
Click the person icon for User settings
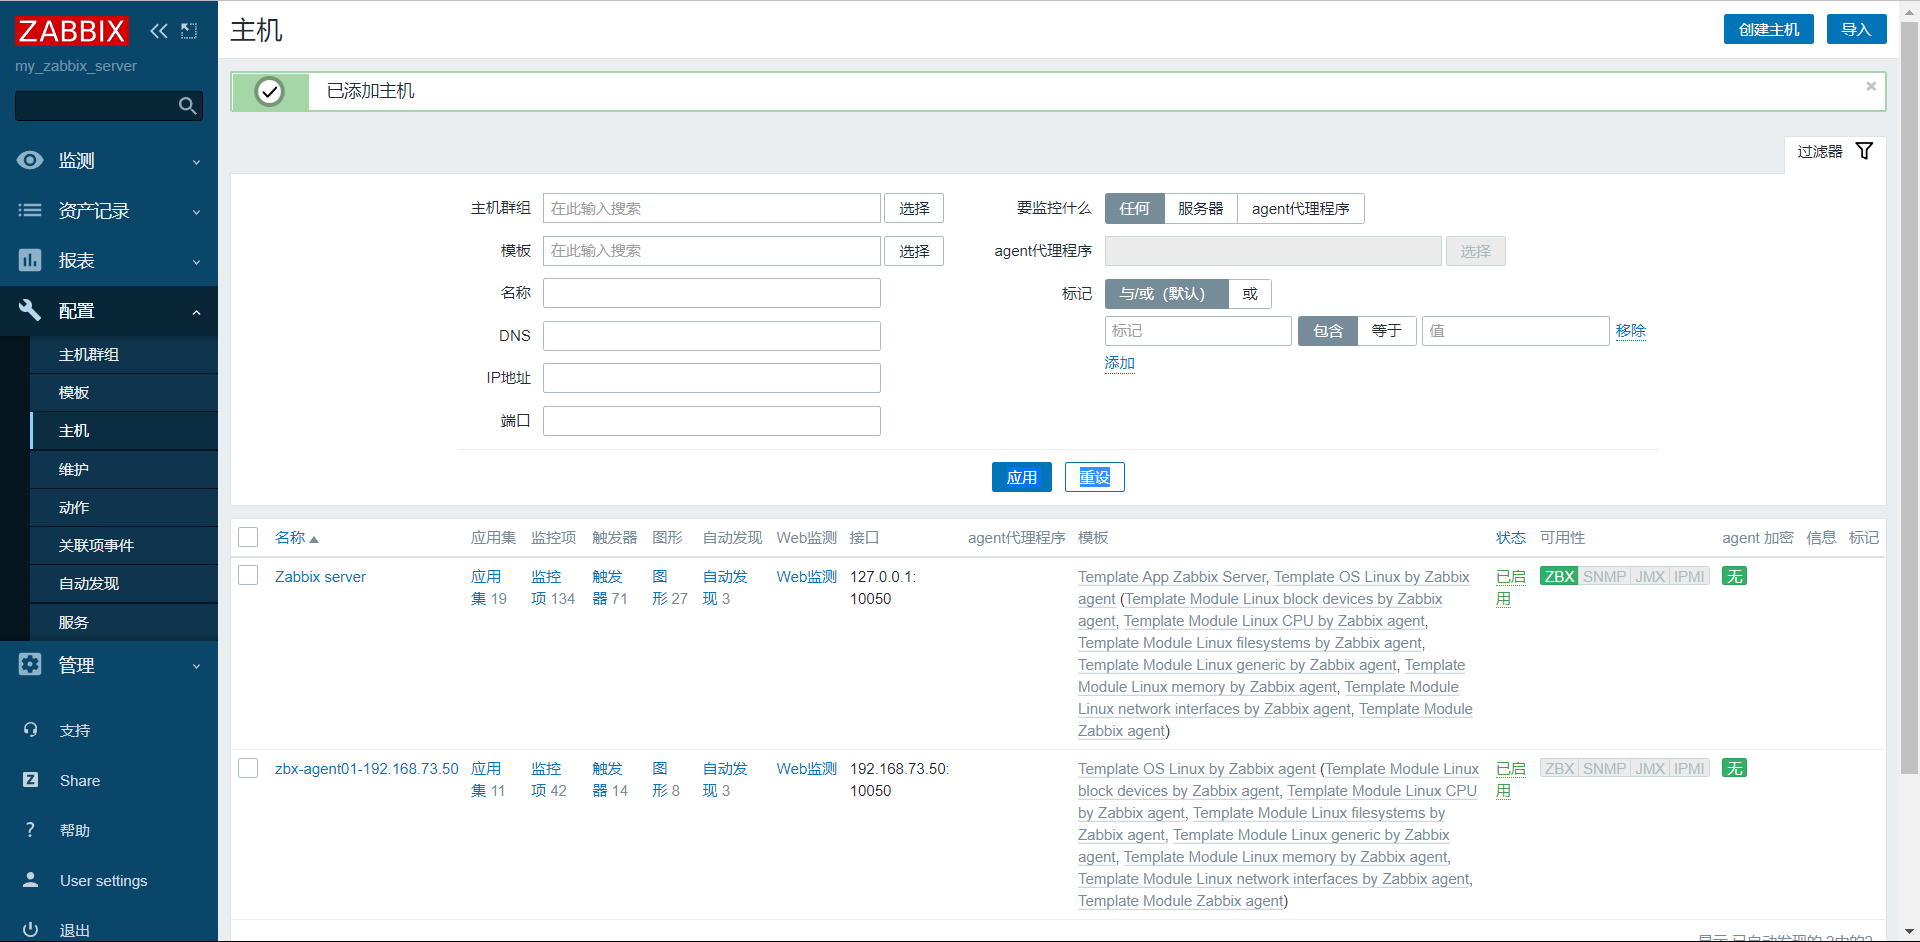click(30, 880)
